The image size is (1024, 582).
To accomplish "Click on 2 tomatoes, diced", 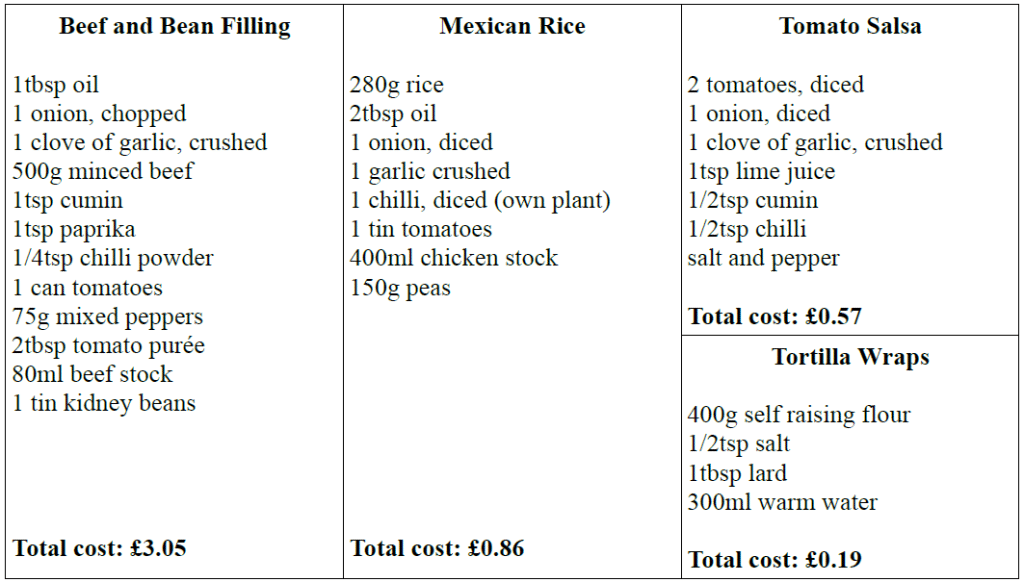I will [776, 85].
